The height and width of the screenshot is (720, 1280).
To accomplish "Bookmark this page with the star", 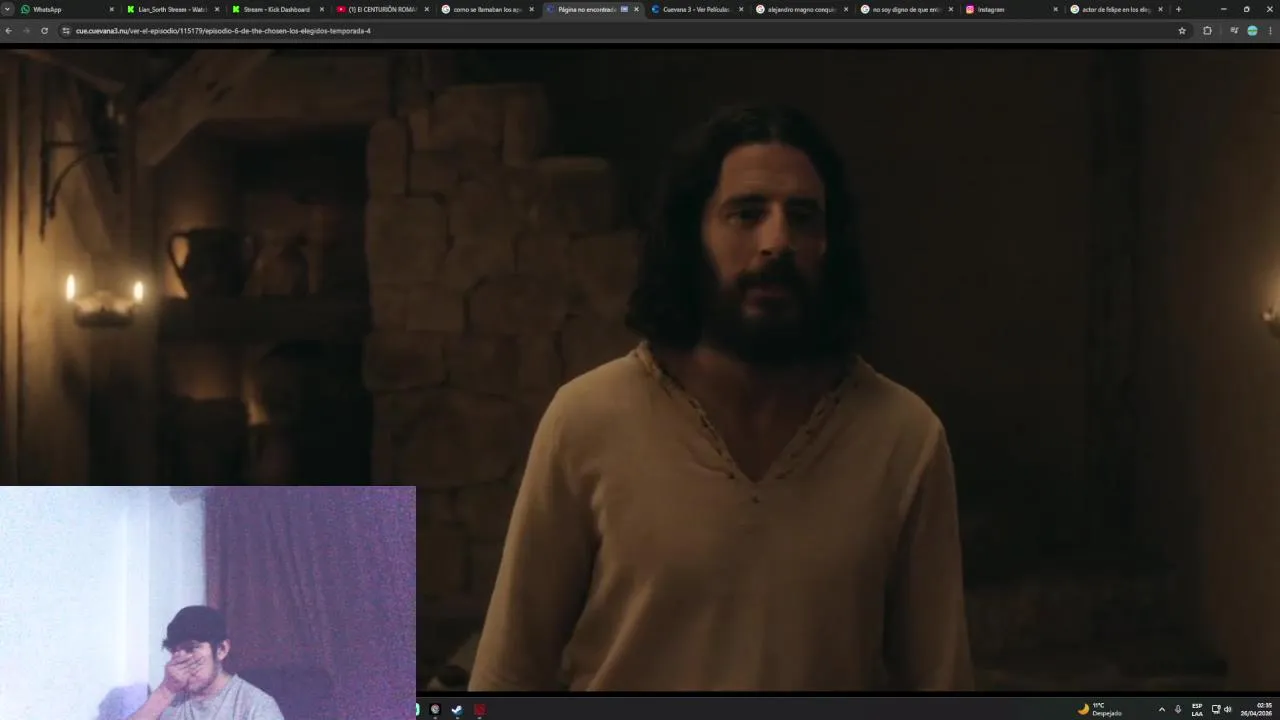I will click(x=1182, y=31).
